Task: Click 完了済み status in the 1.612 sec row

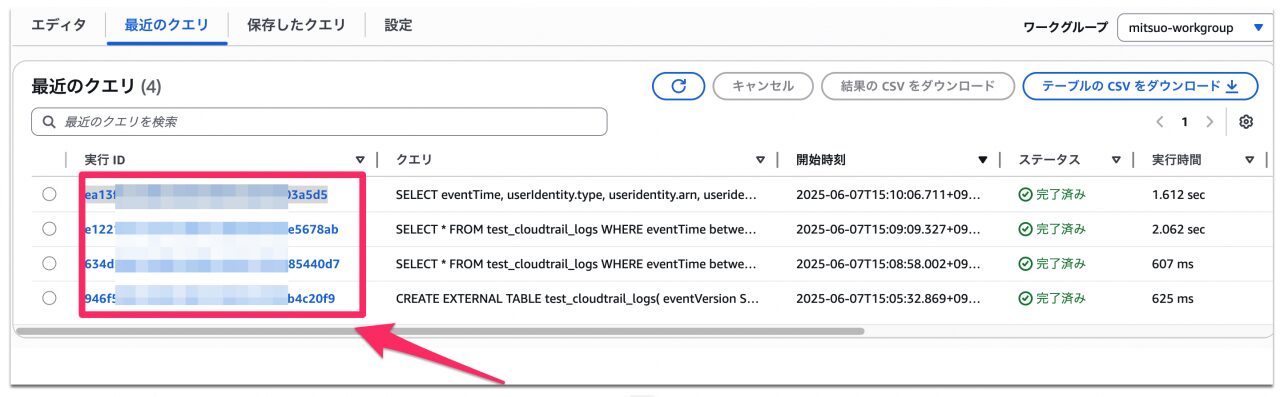Action: click(1052, 195)
